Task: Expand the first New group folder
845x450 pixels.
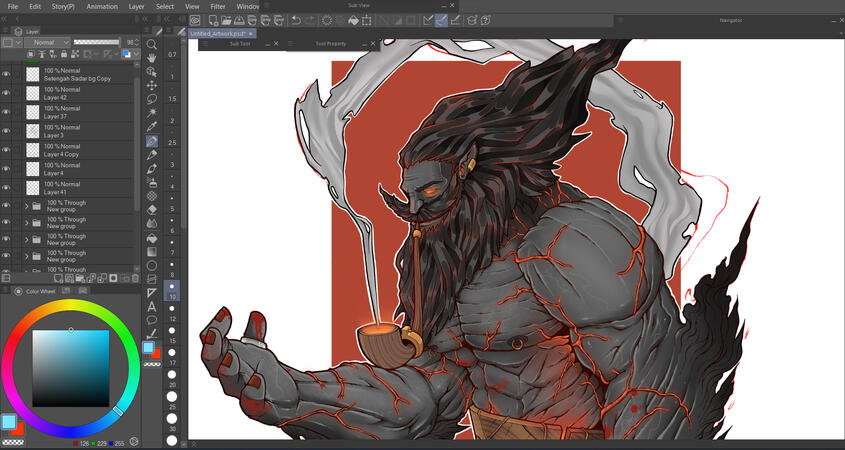Action: tap(26, 206)
